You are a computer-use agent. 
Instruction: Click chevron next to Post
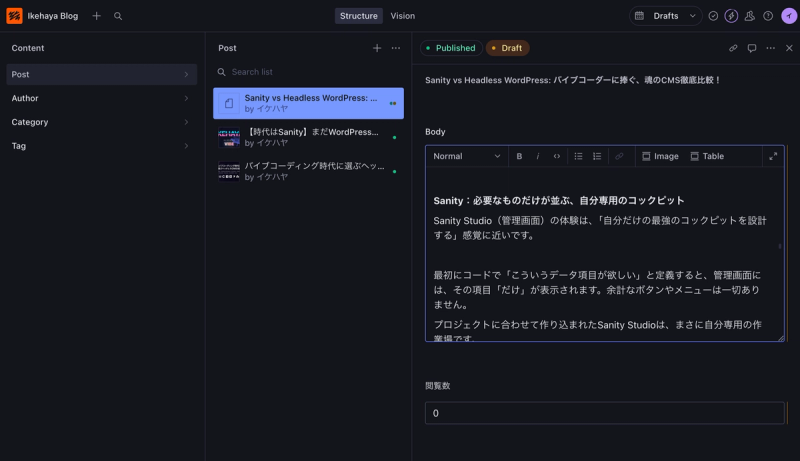[x=186, y=74]
